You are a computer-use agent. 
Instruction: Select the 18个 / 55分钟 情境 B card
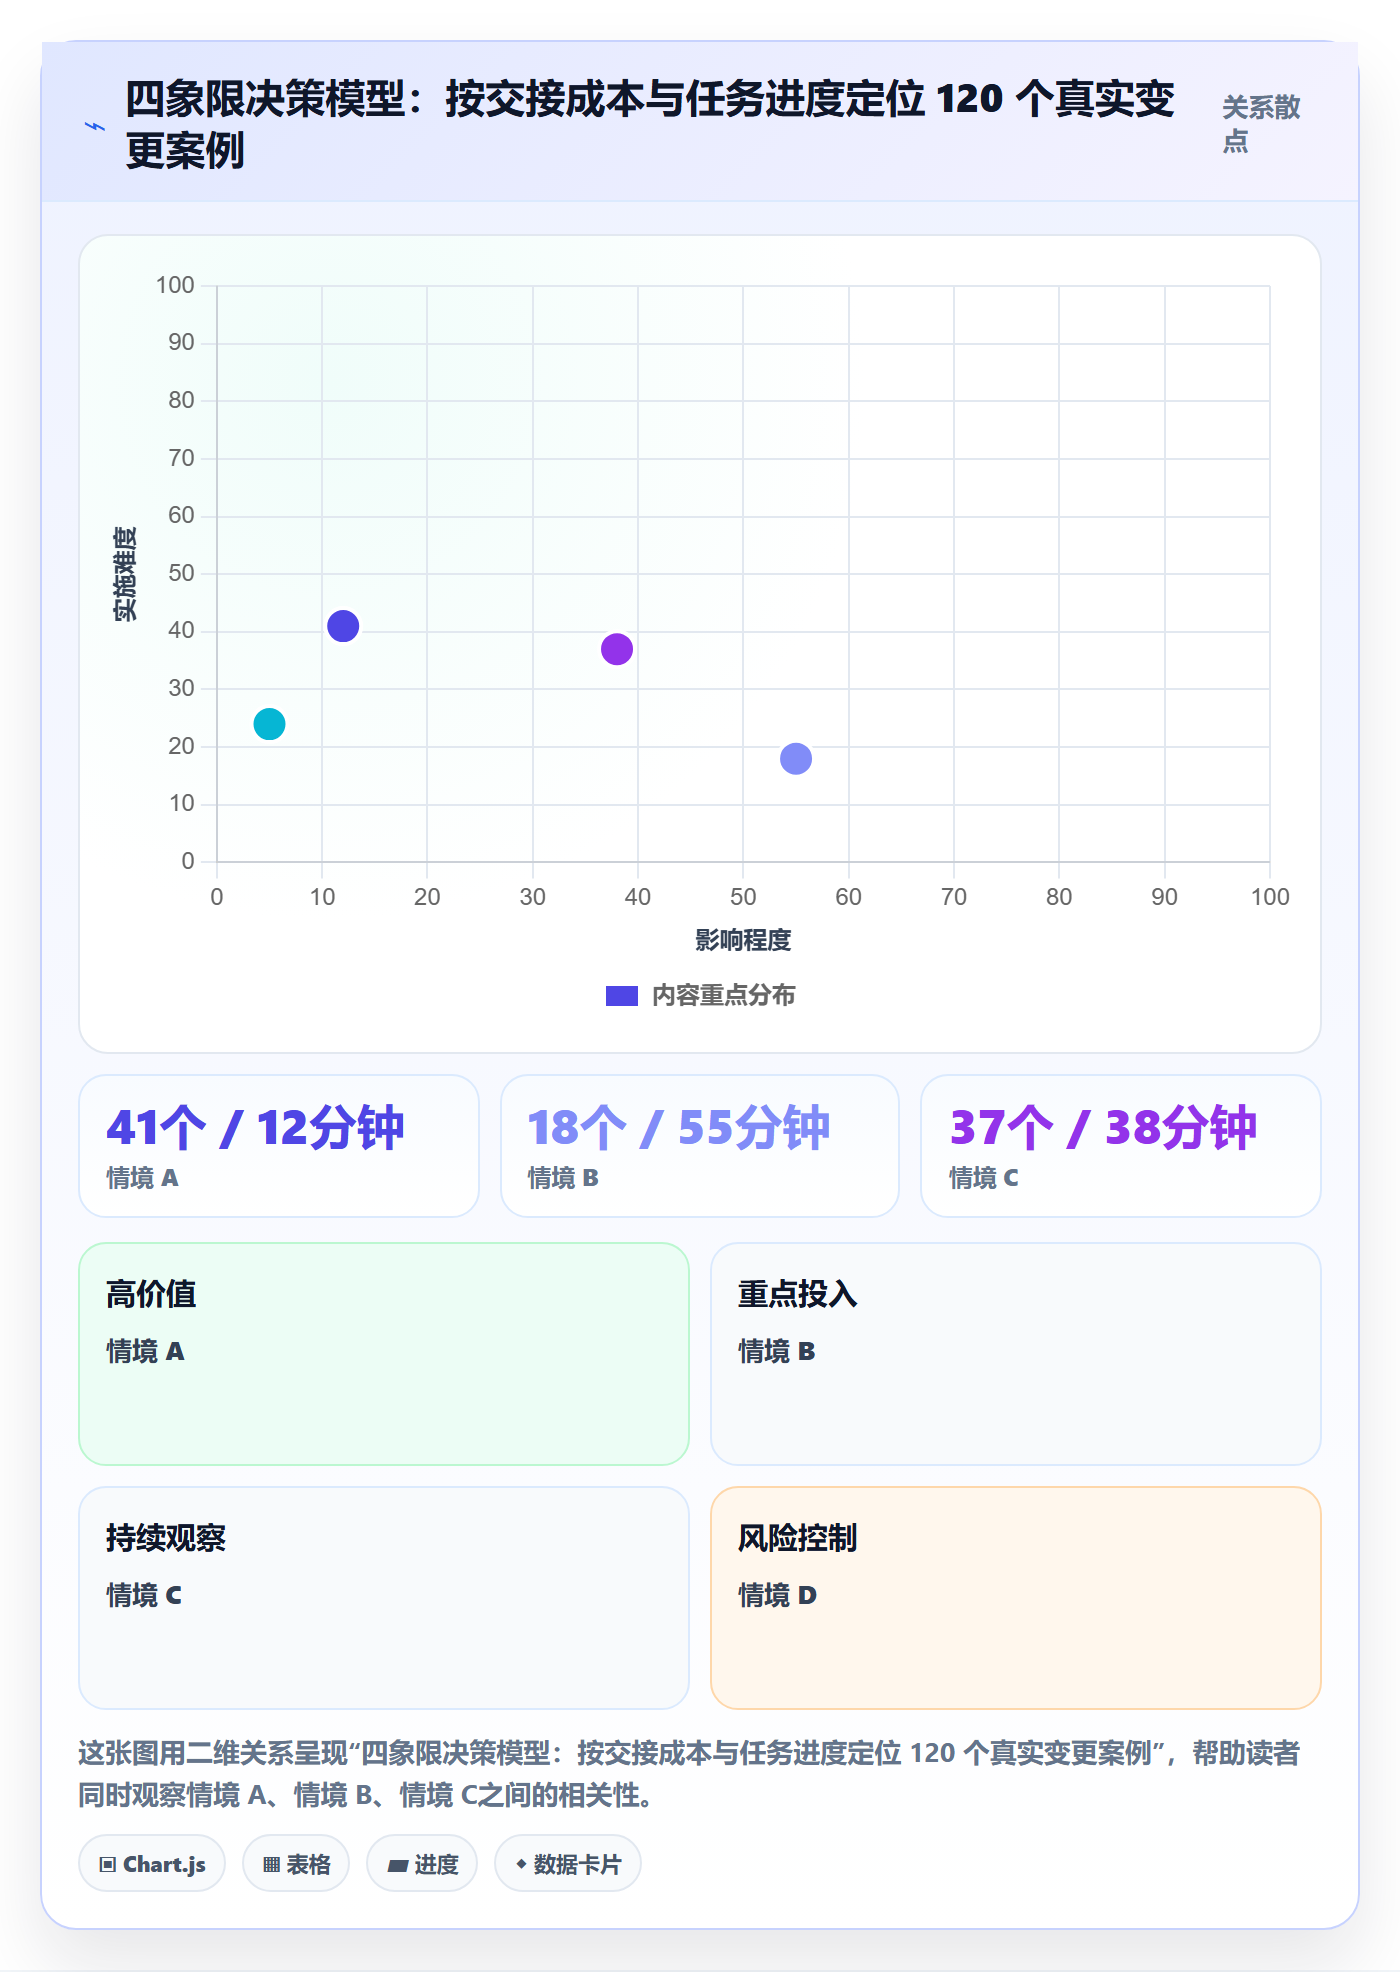pyautogui.click(x=700, y=1146)
